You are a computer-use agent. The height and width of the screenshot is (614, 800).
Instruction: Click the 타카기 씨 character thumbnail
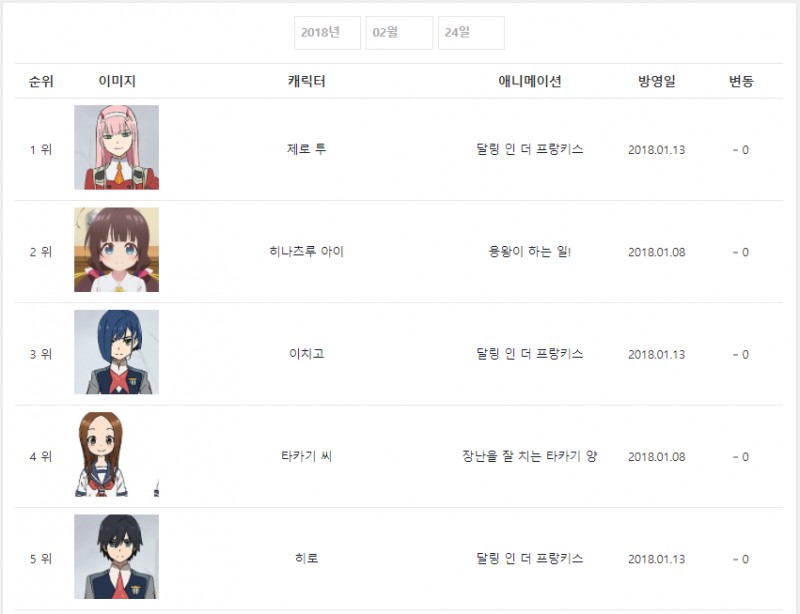[116, 454]
